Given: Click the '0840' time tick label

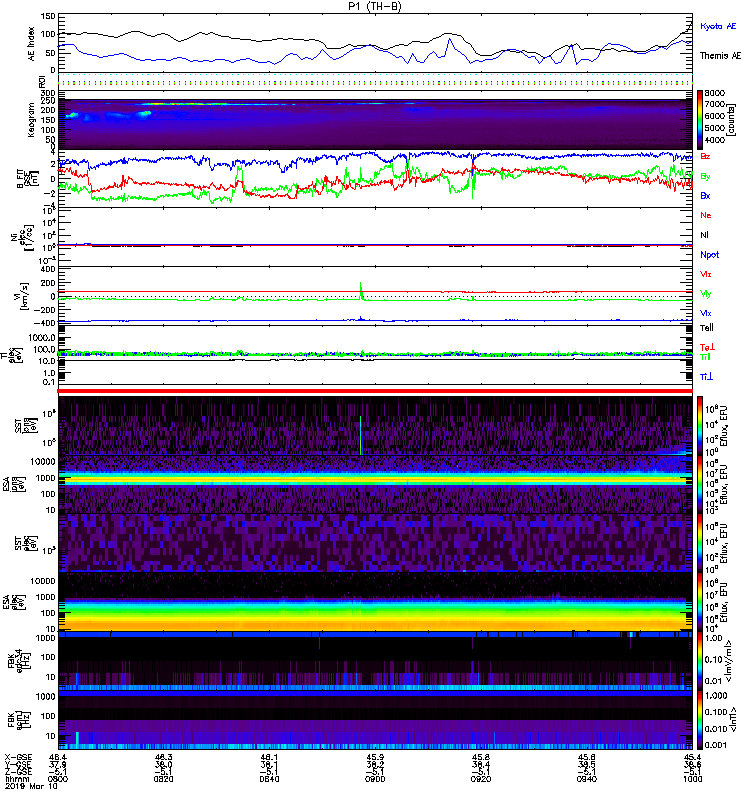Looking at the screenshot, I should pos(269,779).
